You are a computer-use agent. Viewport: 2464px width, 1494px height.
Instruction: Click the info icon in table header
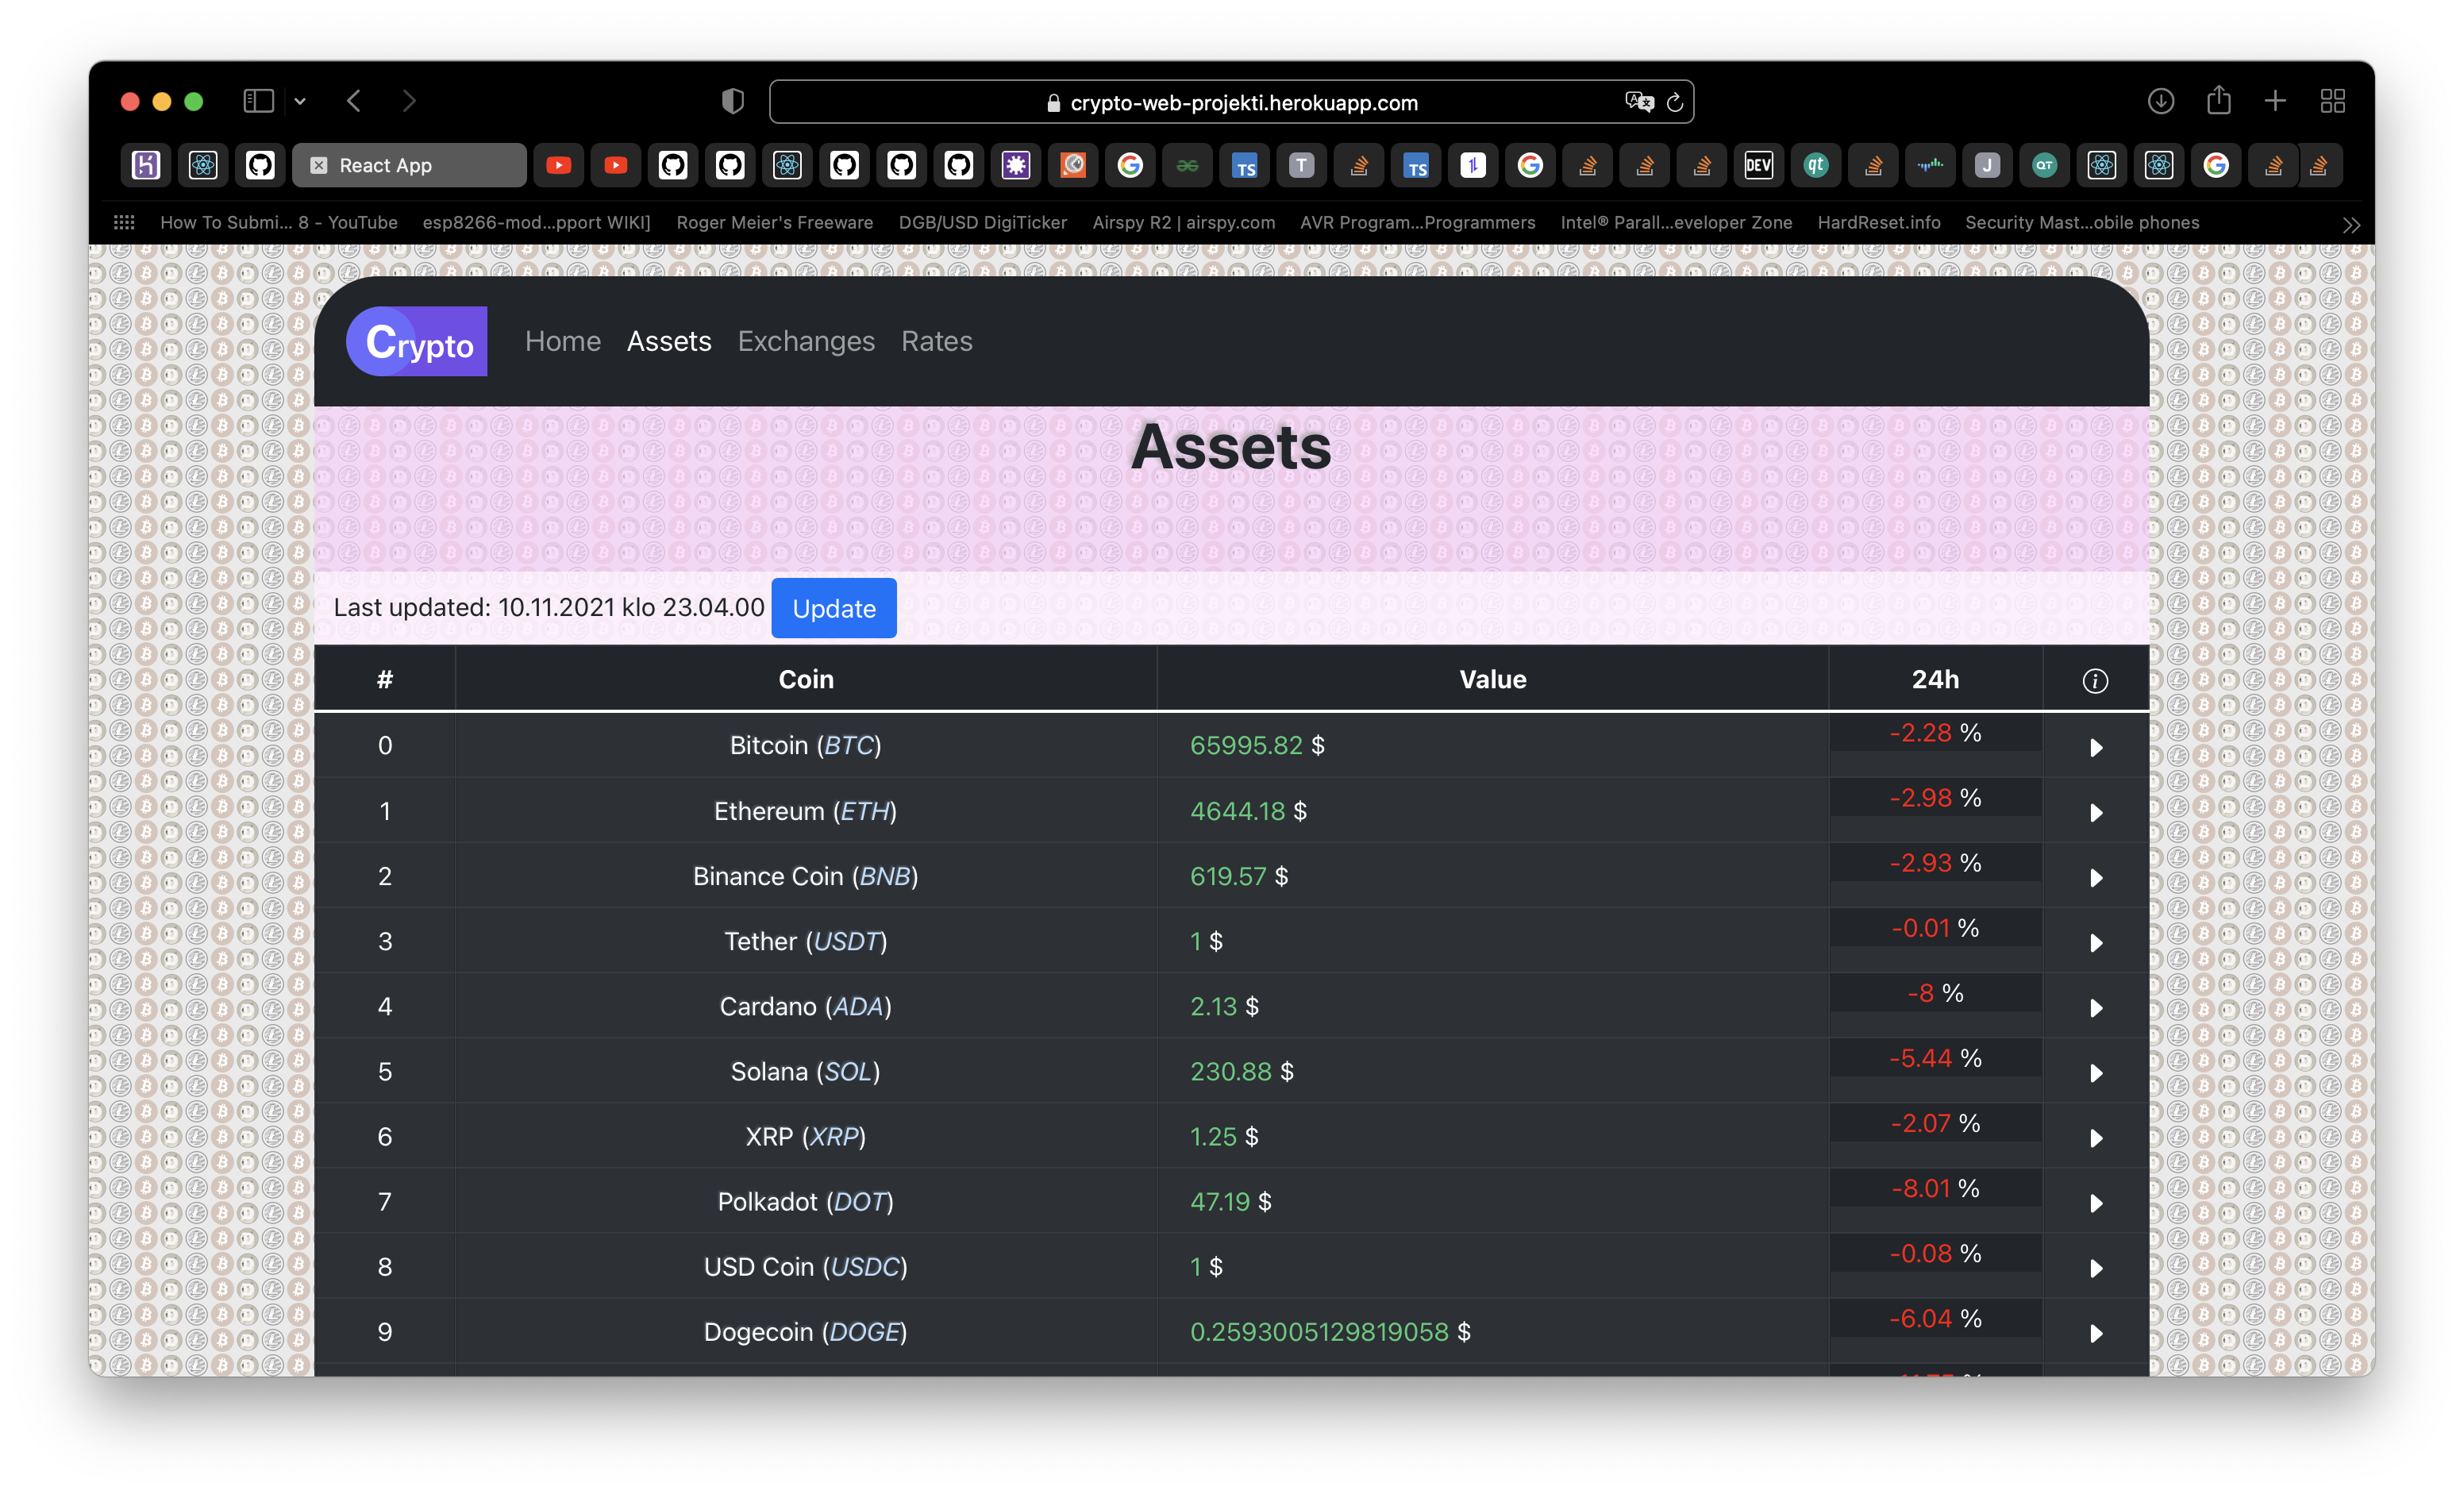(x=2095, y=680)
